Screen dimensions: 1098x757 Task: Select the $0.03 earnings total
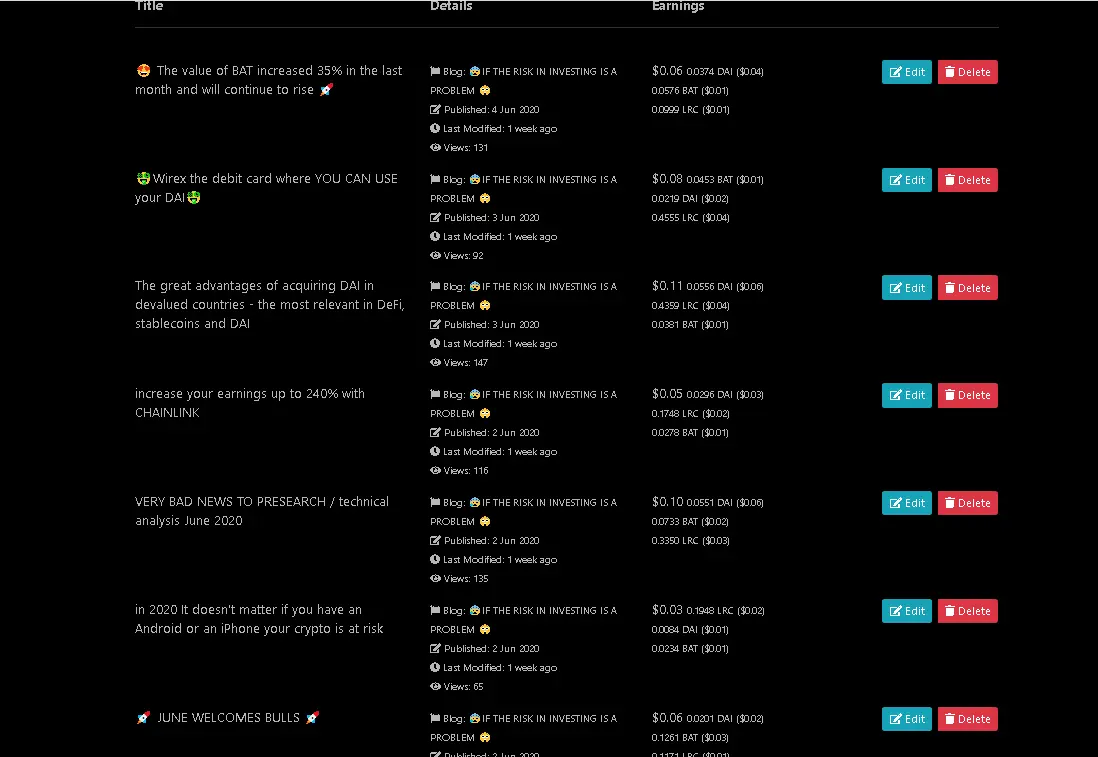pyautogui.click(x=667, y=609)
